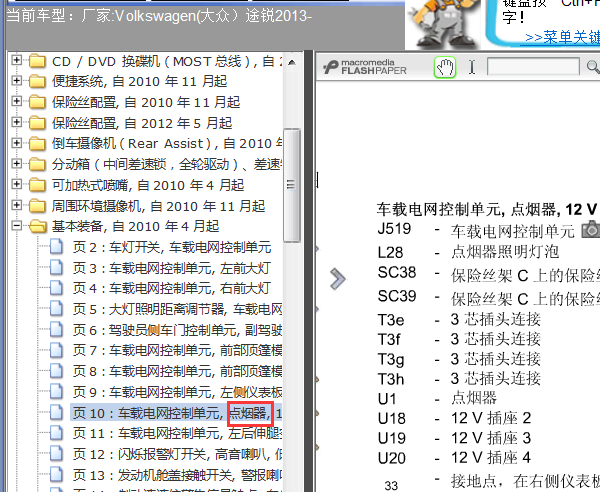Viewport: 600px width, 492px height.
Task: Select 页 10 : 点烟器 page
Action: pos(177,413)
